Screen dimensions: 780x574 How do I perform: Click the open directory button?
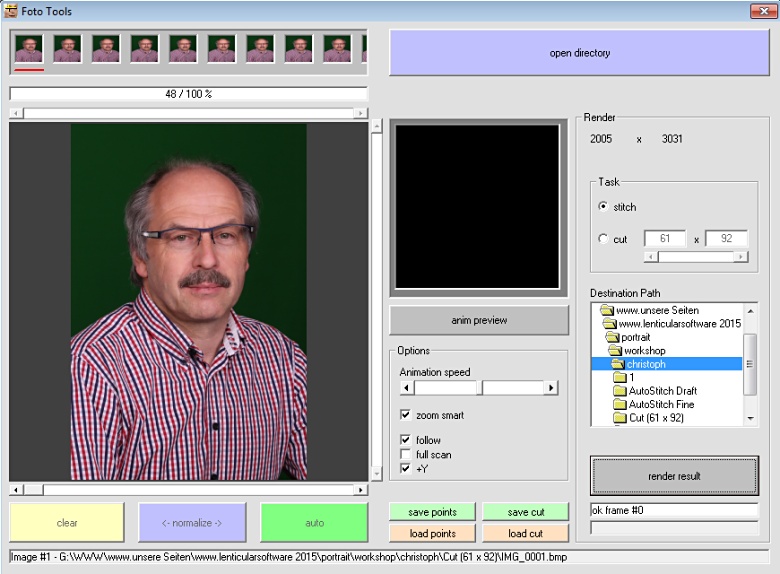coord(579,53)
